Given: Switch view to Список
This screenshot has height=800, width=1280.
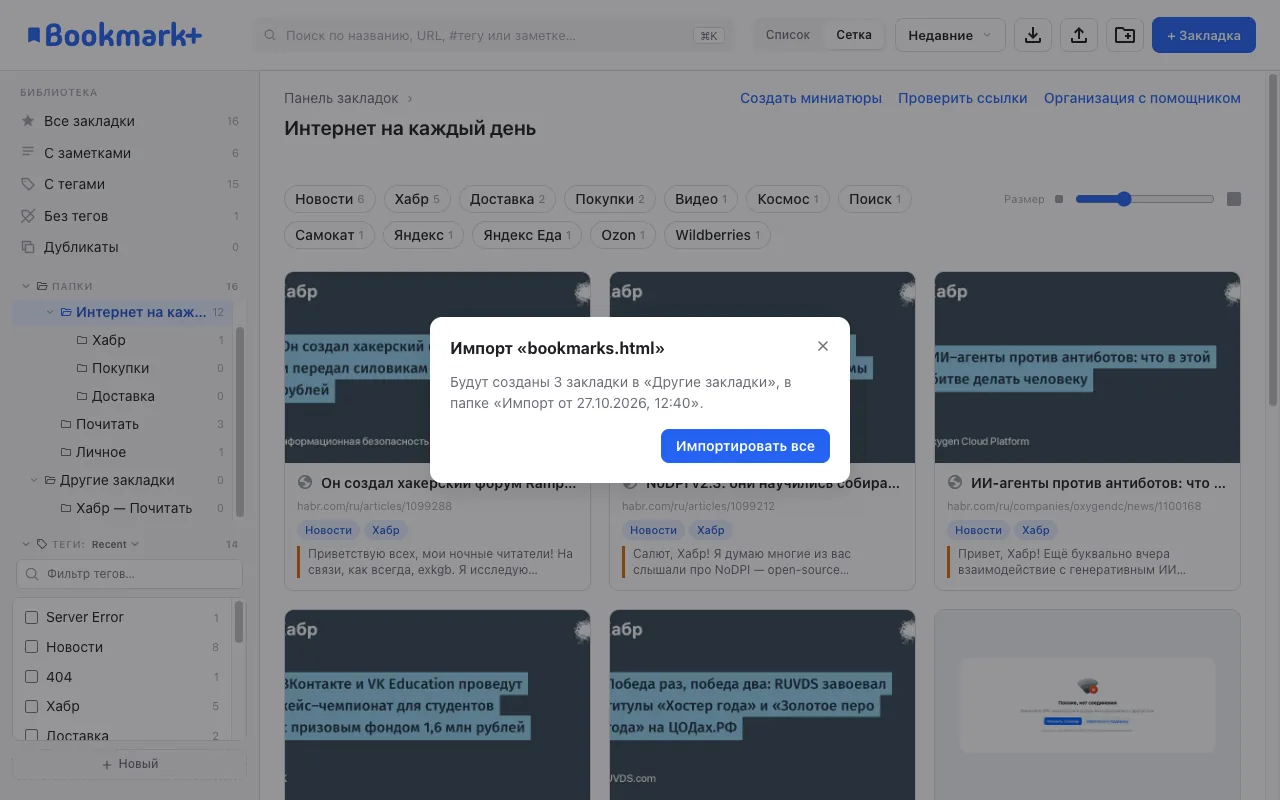Looking at the screenshot, I should 788,35.
